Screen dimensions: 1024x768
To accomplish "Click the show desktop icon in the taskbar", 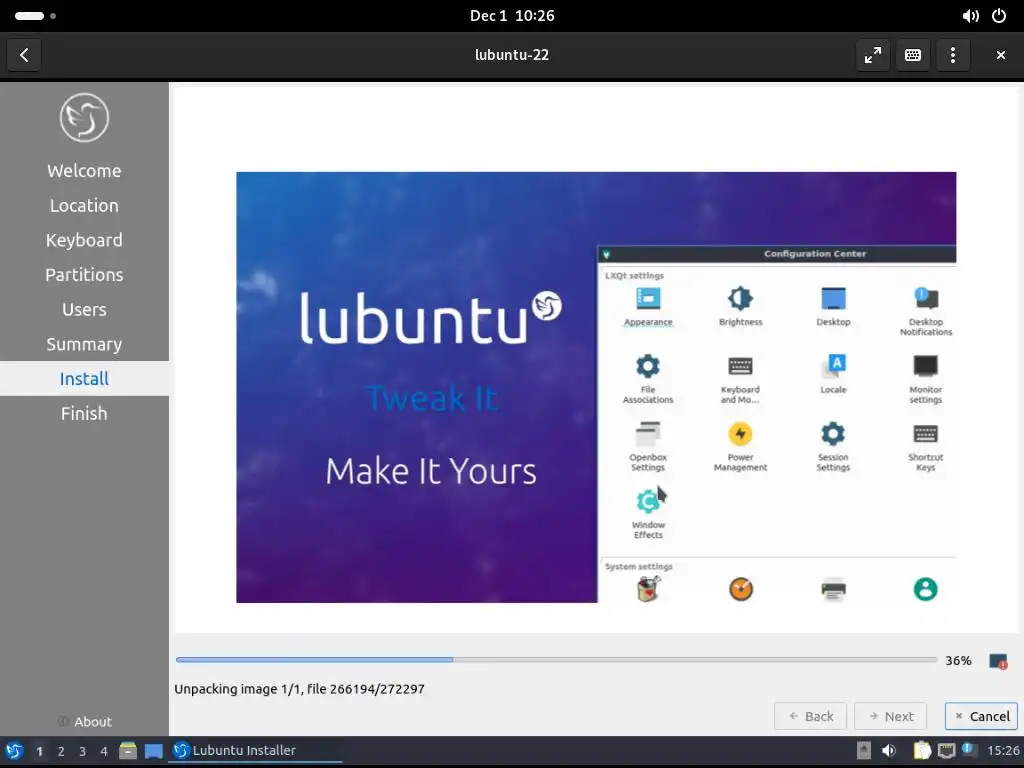I will pos(153,751).
